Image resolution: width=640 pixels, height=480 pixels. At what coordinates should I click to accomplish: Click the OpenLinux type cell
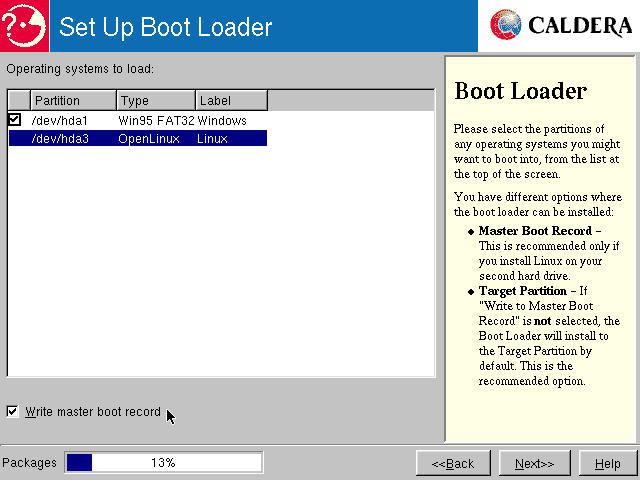[149, 138]
